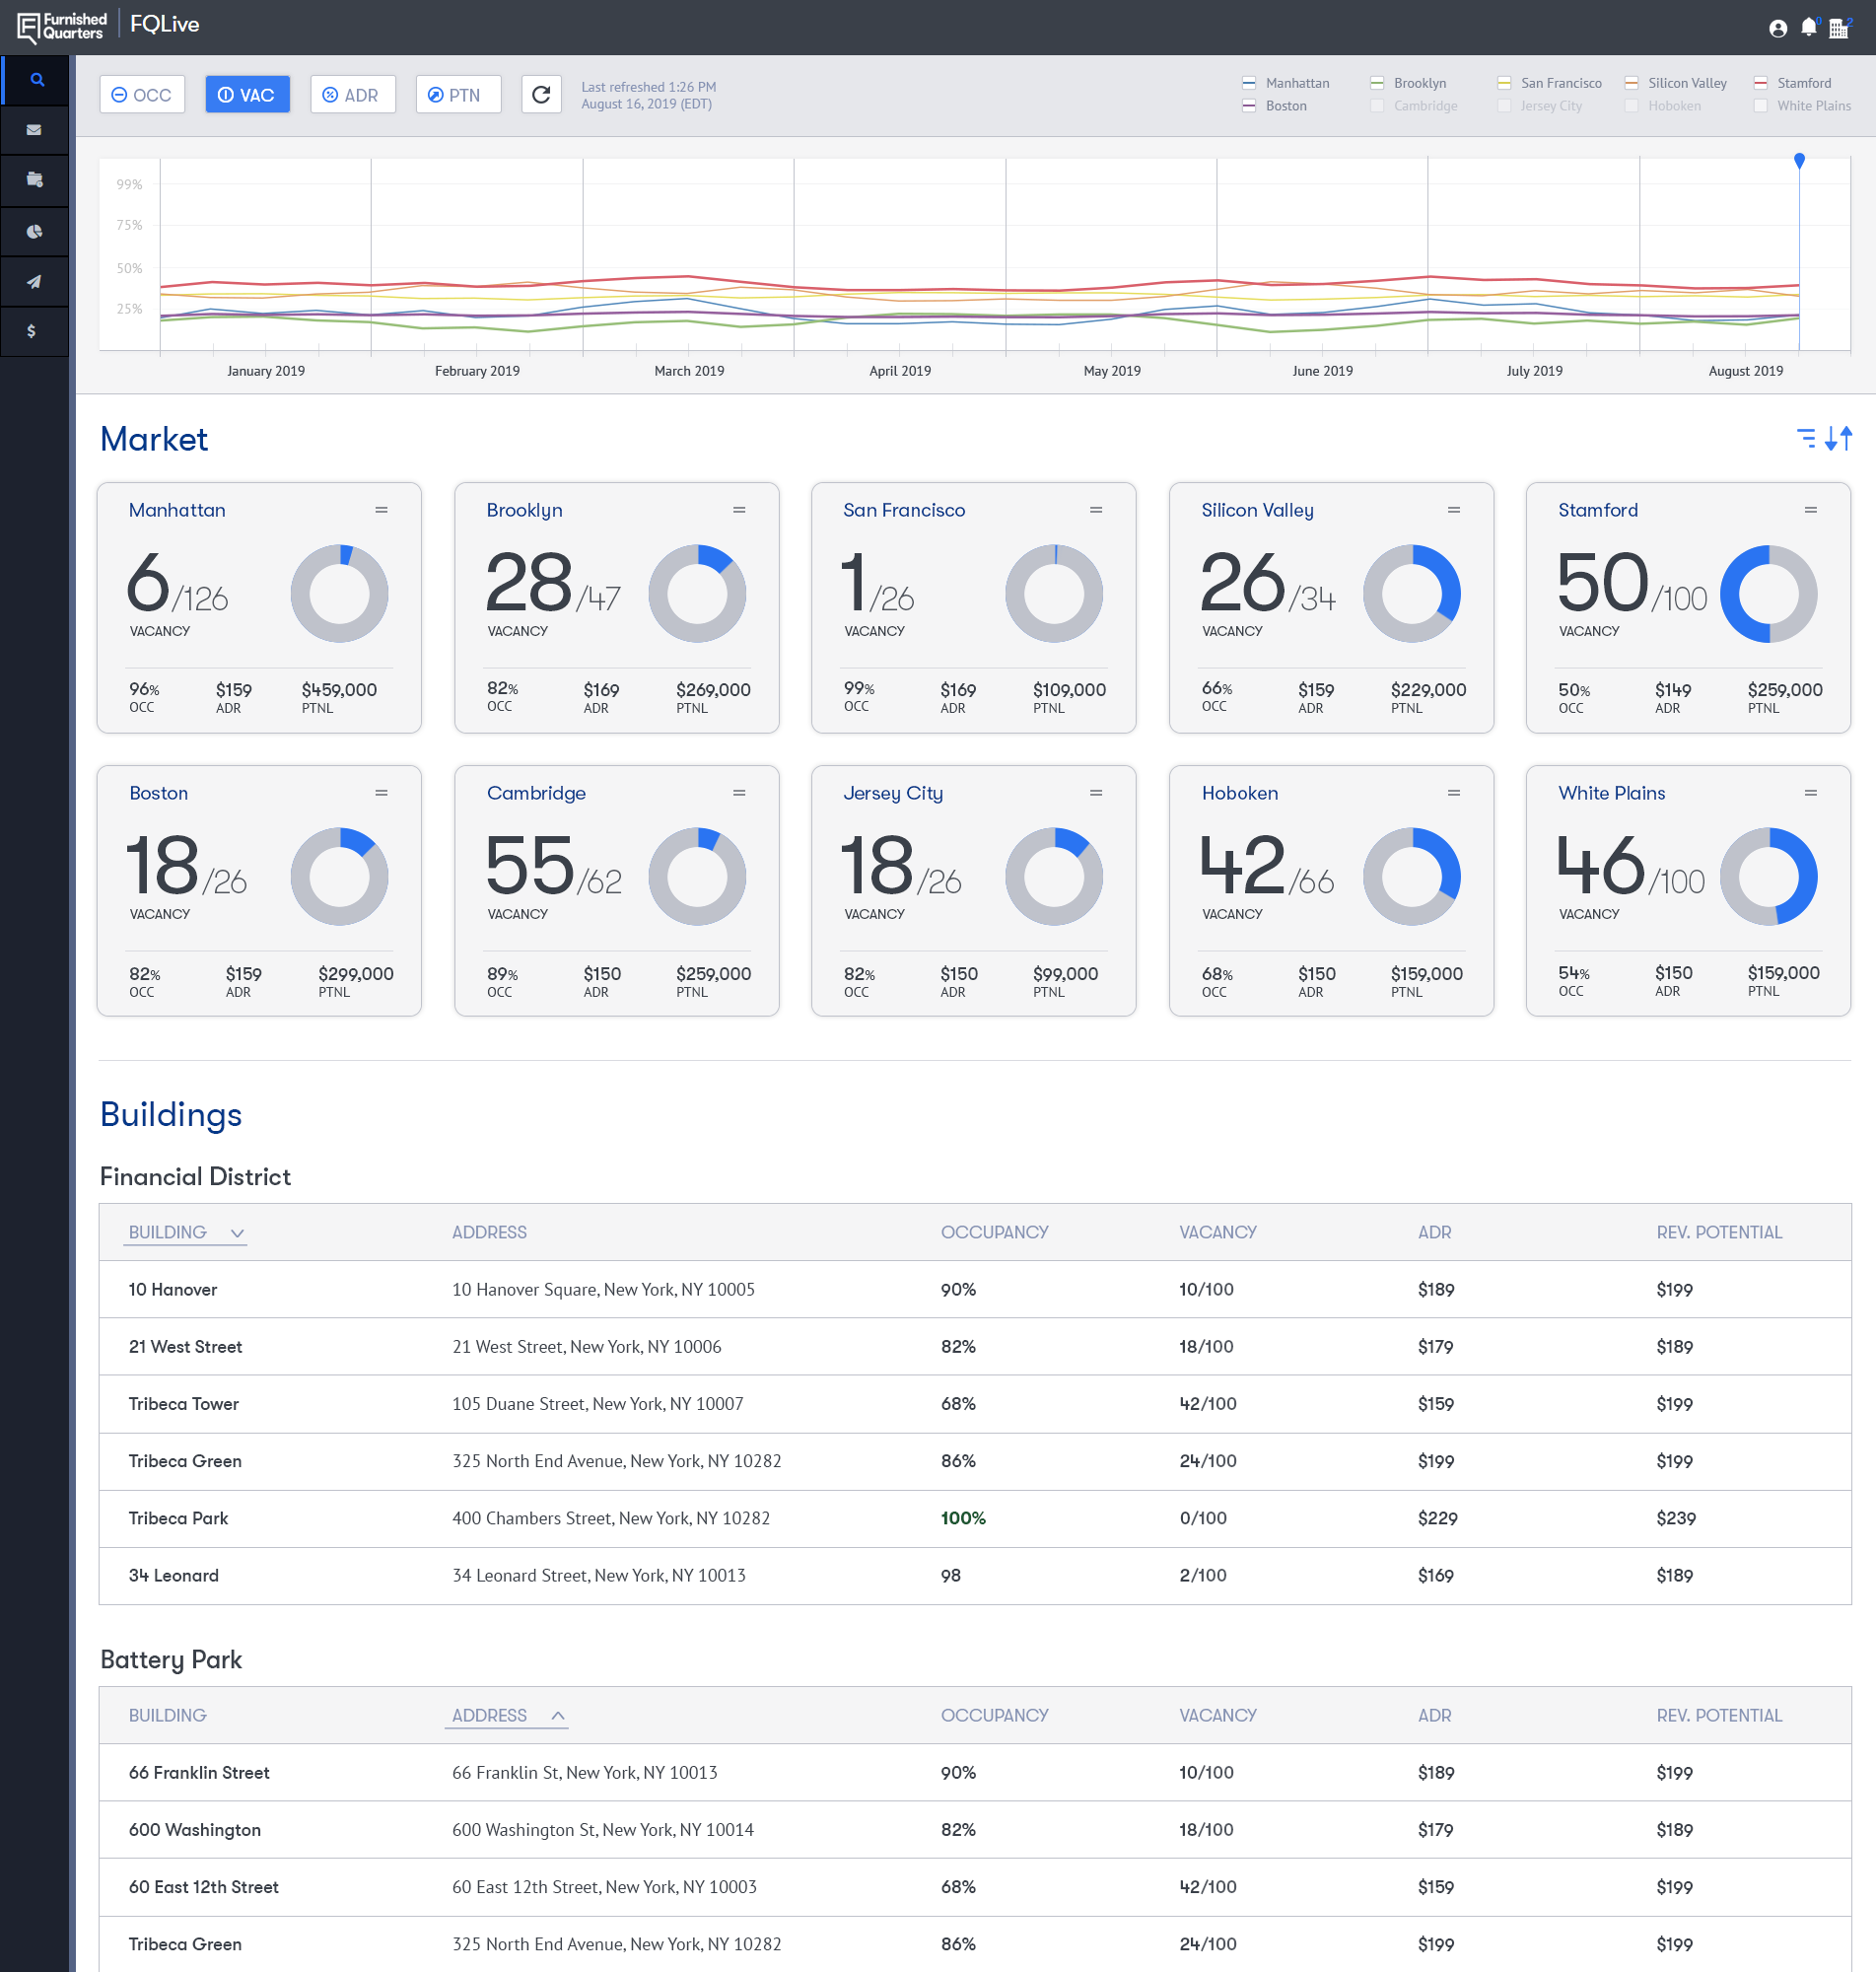Viewport: 1876px width, 1972px height.
Task: Open the Boston card menu handle
Action: tap(381, 793)
